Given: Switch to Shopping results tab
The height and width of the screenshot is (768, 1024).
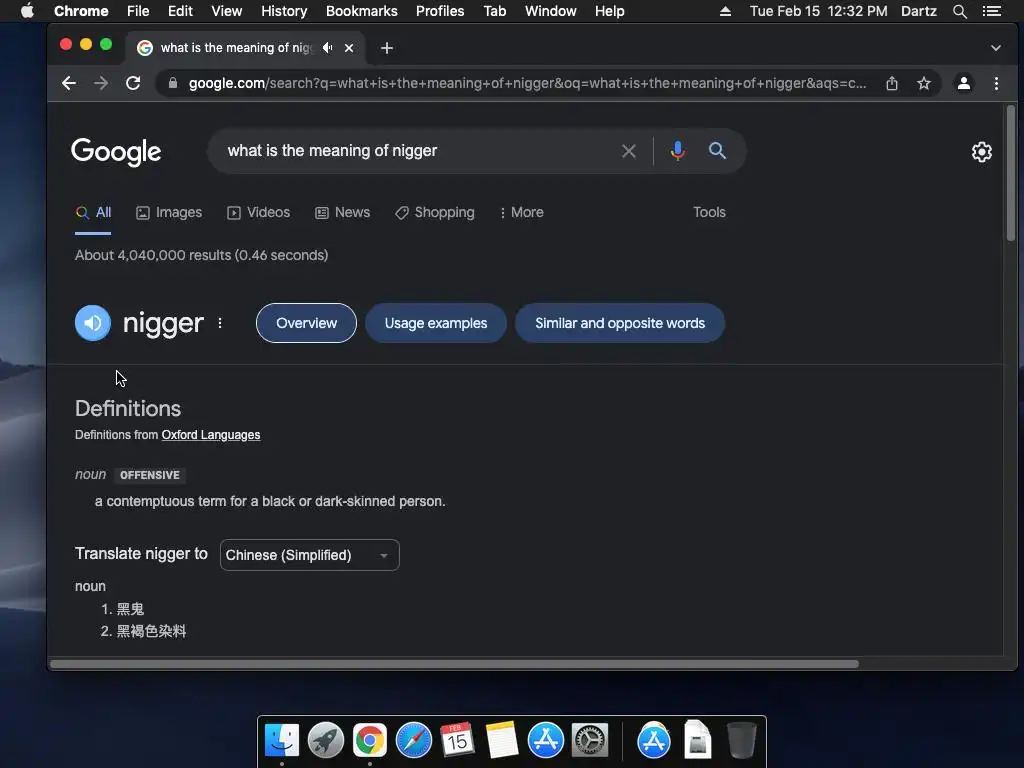Looking at the screenshot, I should tap(435, 212).
